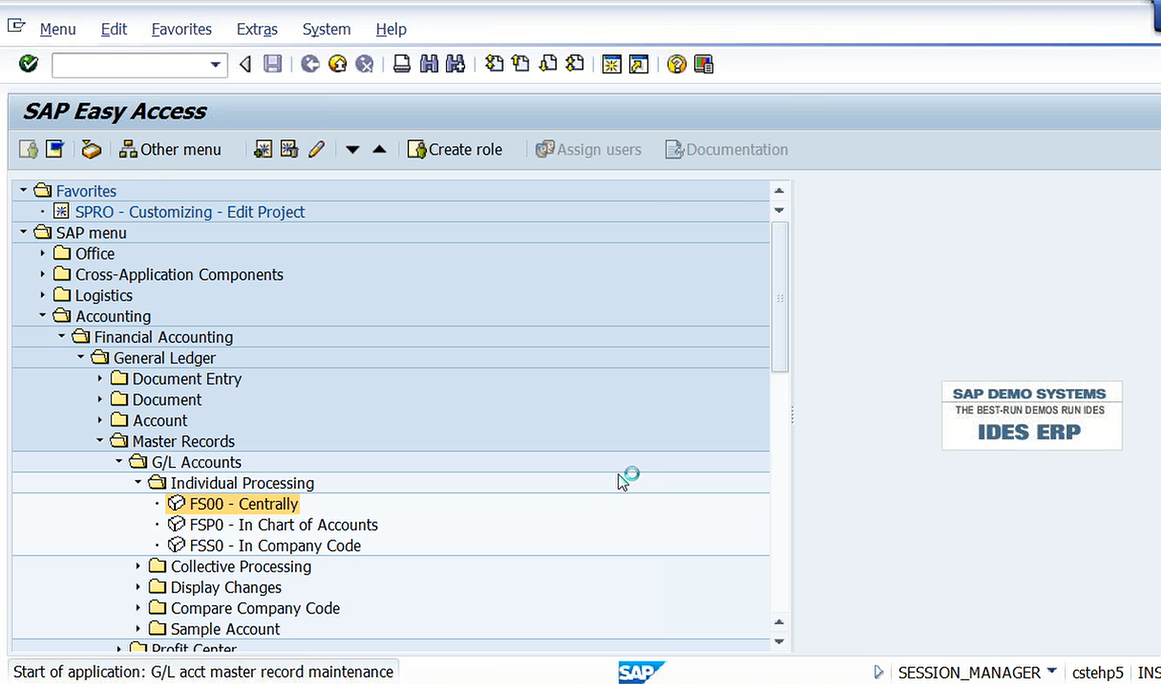
Task: Expand the Collective Processing folder
Action: [x=138, y=566]
